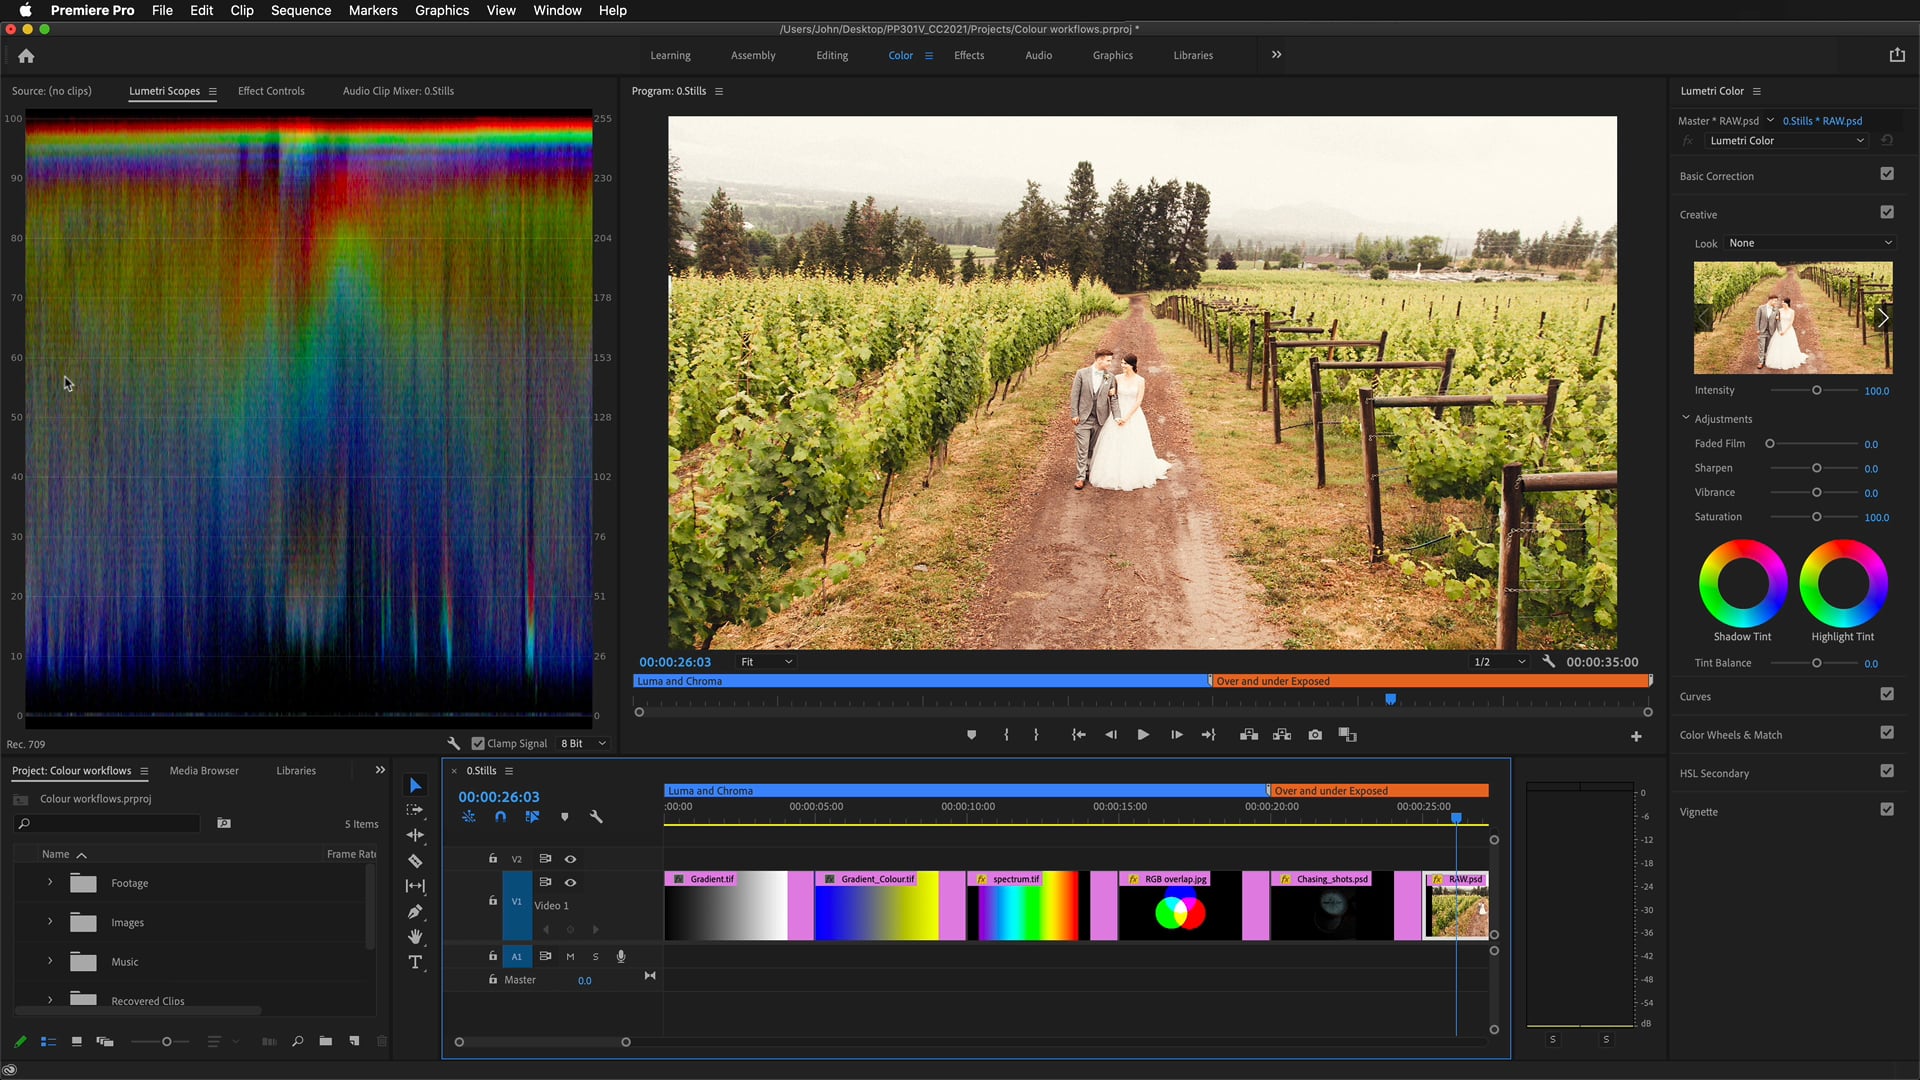
Task: Open the Look dropdown set to None
Action: tap(1810, 243)
